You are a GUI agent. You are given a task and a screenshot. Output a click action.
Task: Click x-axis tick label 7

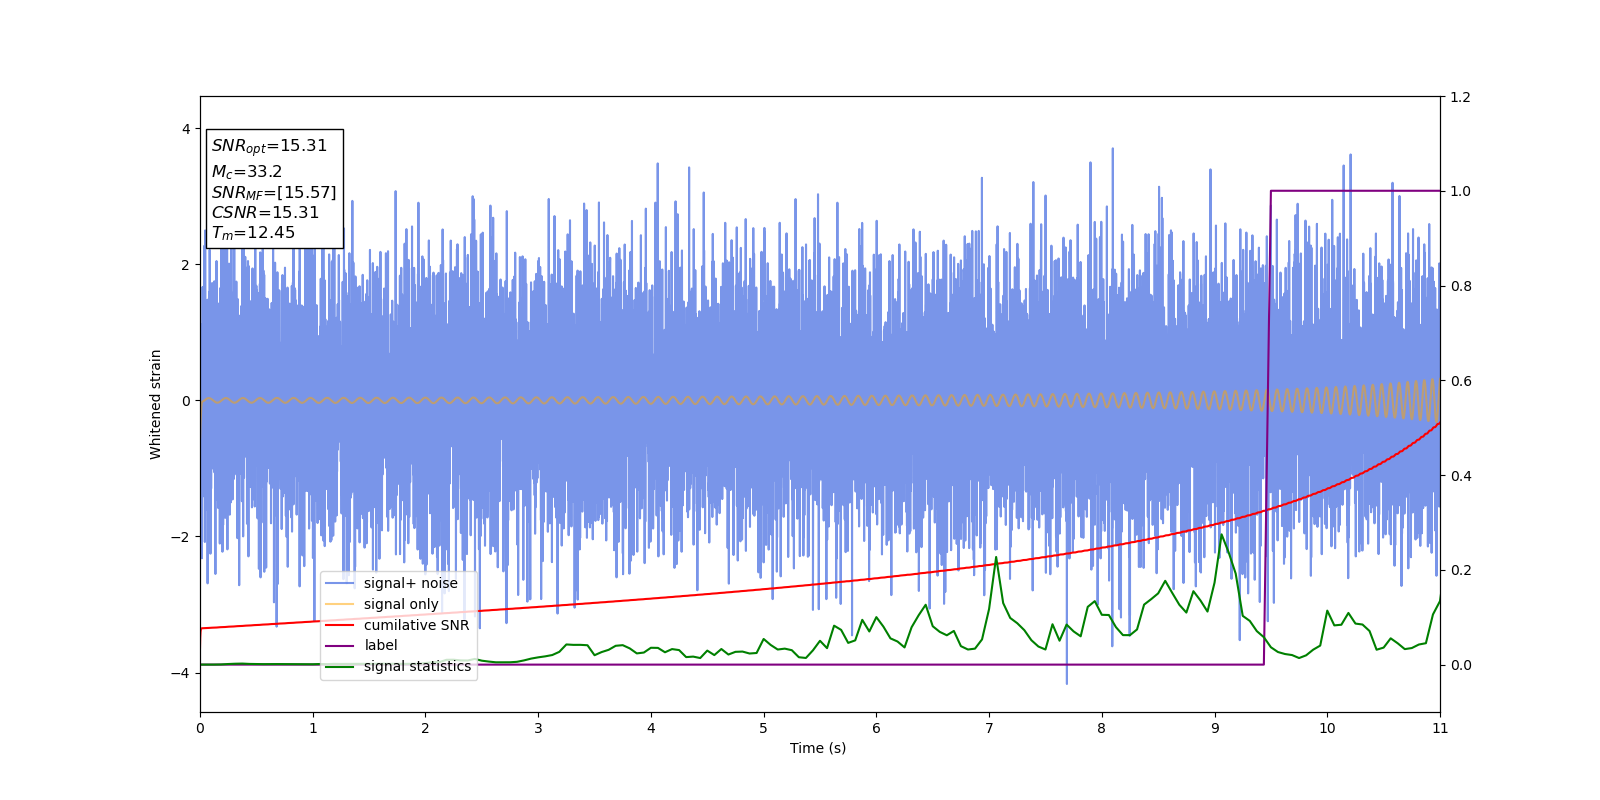pos(989,728)
